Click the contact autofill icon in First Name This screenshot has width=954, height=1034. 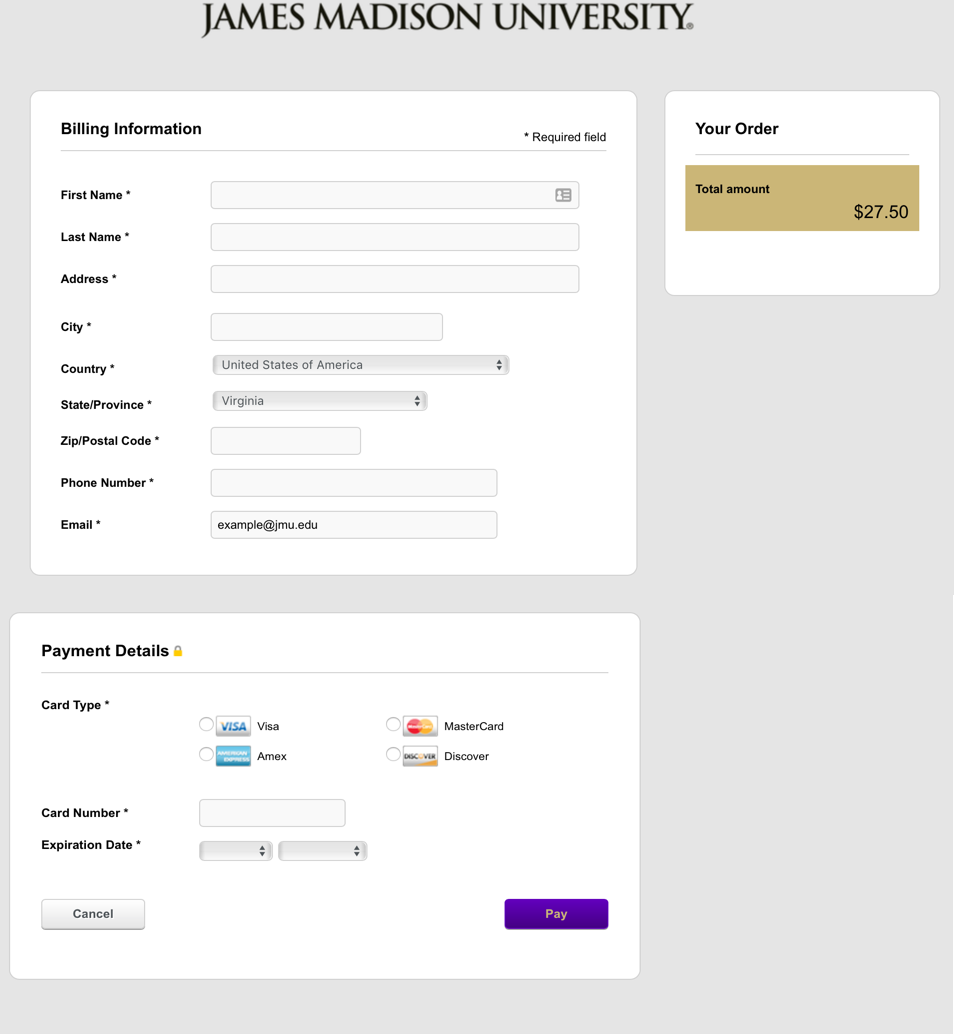point(563,195)
